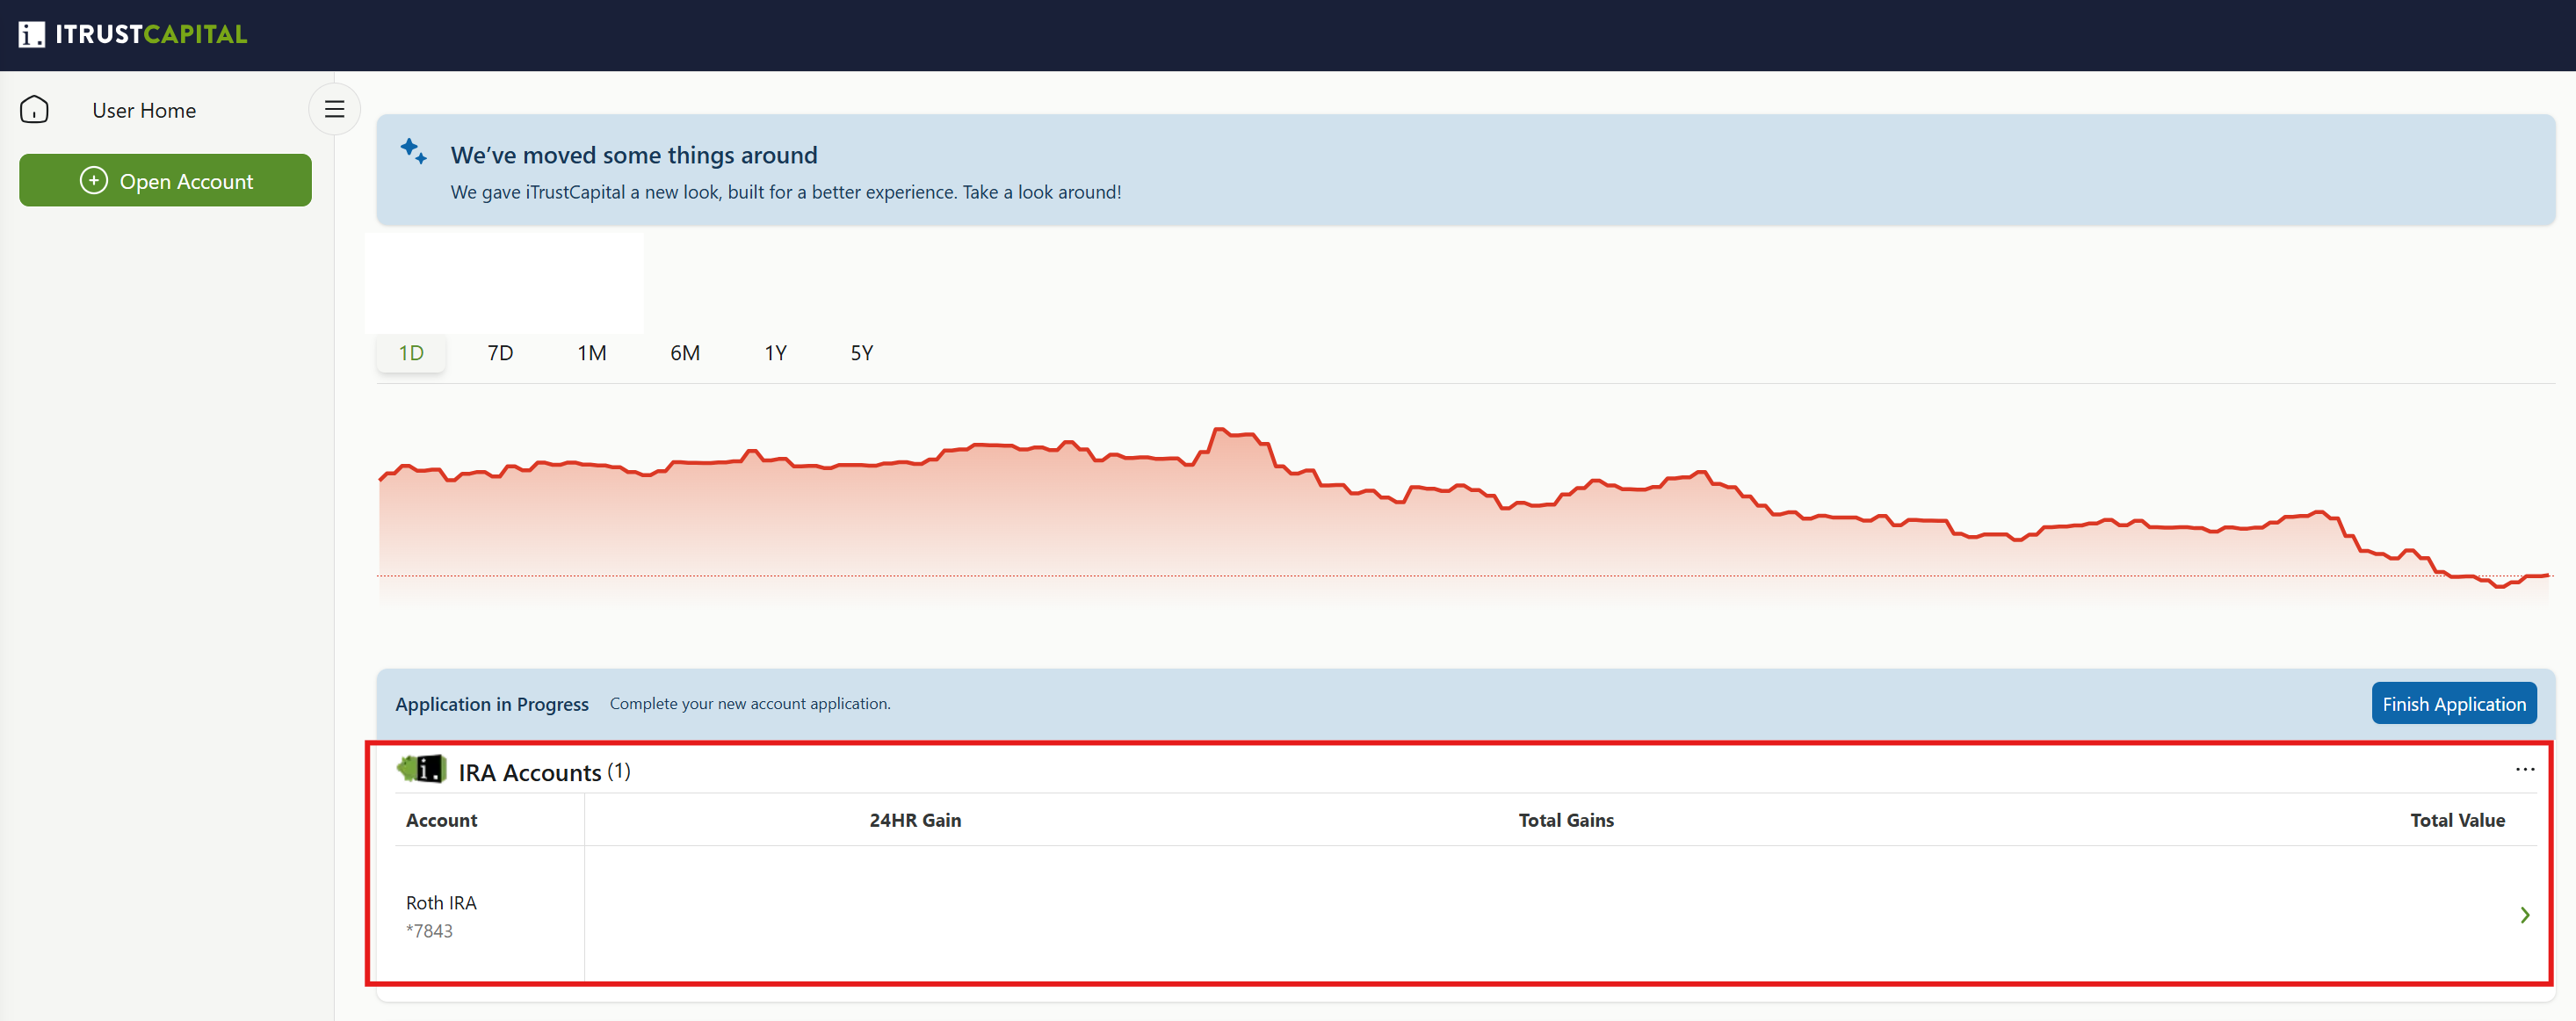
Task: Click the sparkle icon in the announcement banner
Action: pos(414,152)
